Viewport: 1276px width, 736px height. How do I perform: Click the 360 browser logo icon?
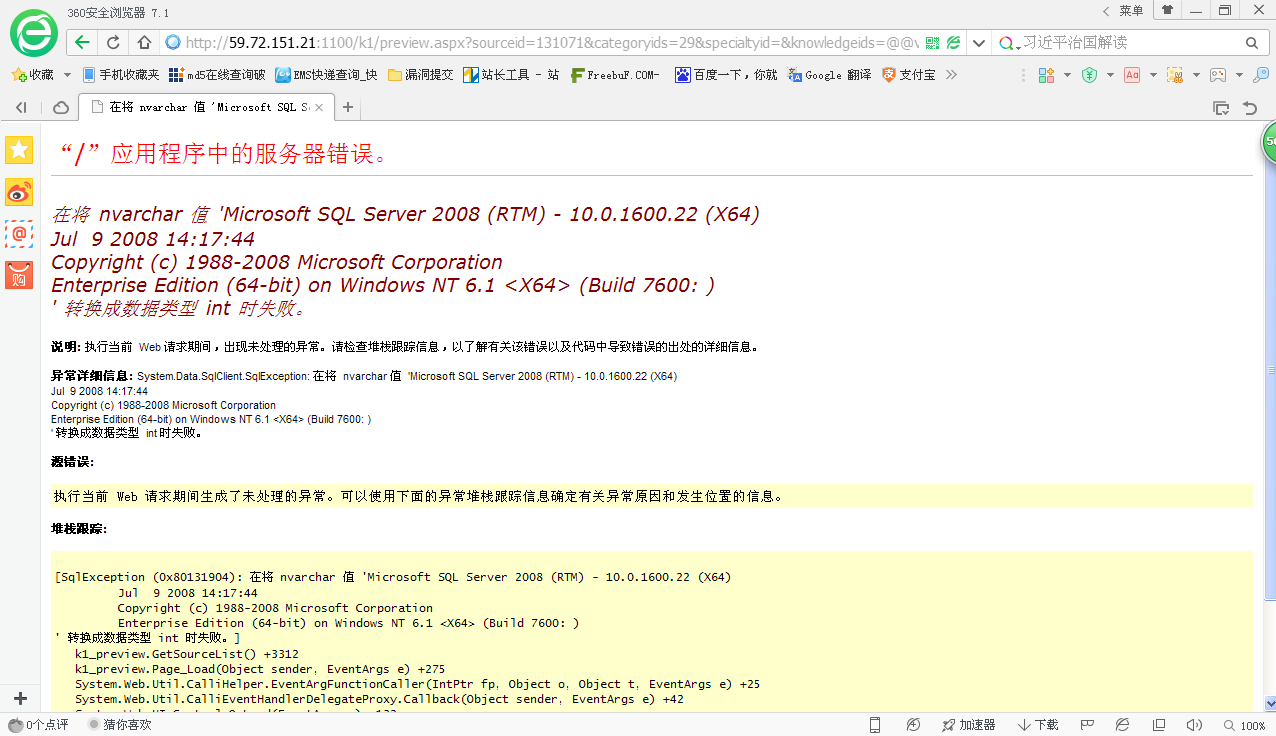pos(33,33)
